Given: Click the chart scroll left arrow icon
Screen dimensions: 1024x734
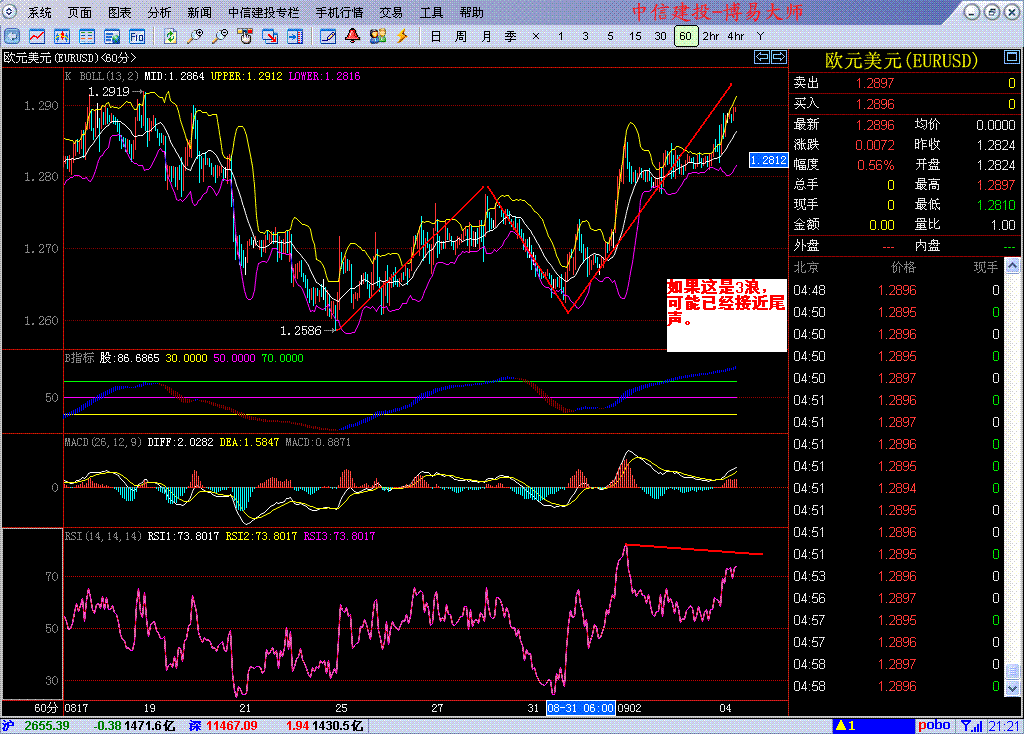Looking at the screenshot, I should click(x=761, y=57).
